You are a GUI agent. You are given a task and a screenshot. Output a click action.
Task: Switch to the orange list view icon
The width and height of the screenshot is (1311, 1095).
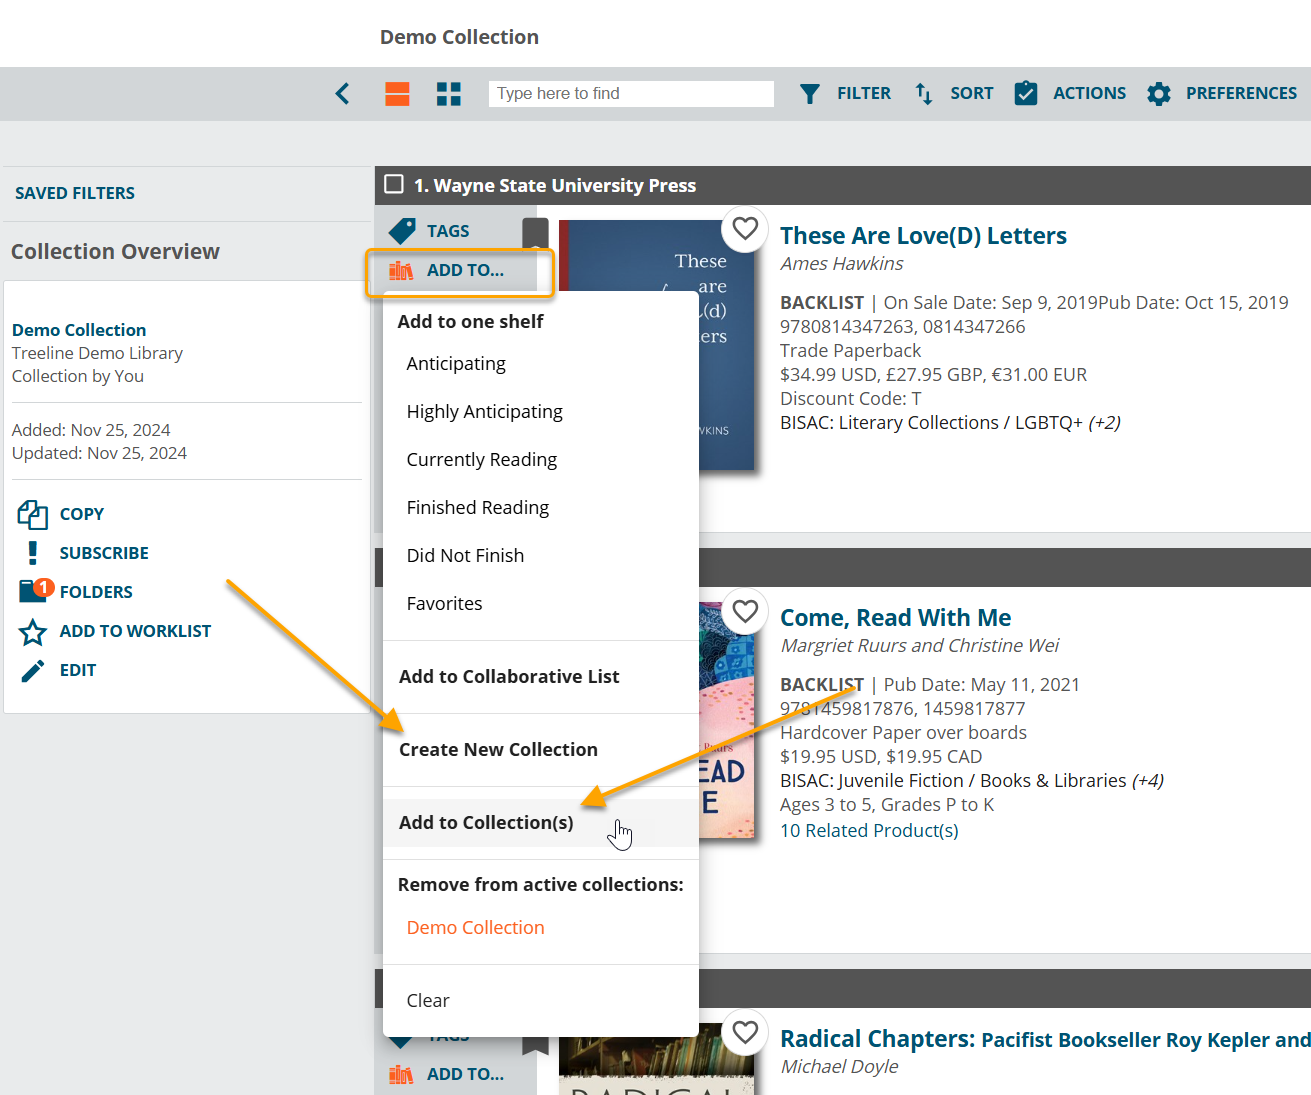[x=397, y=94]
